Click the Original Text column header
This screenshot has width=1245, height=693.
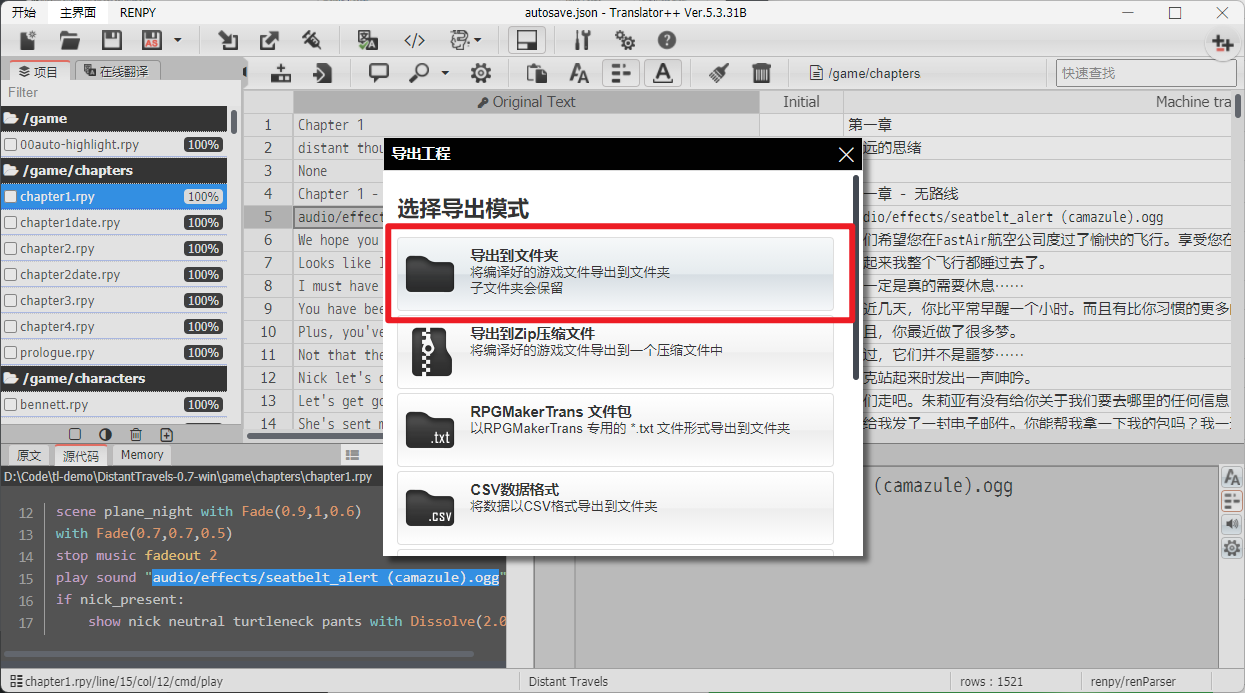(526, 102)
